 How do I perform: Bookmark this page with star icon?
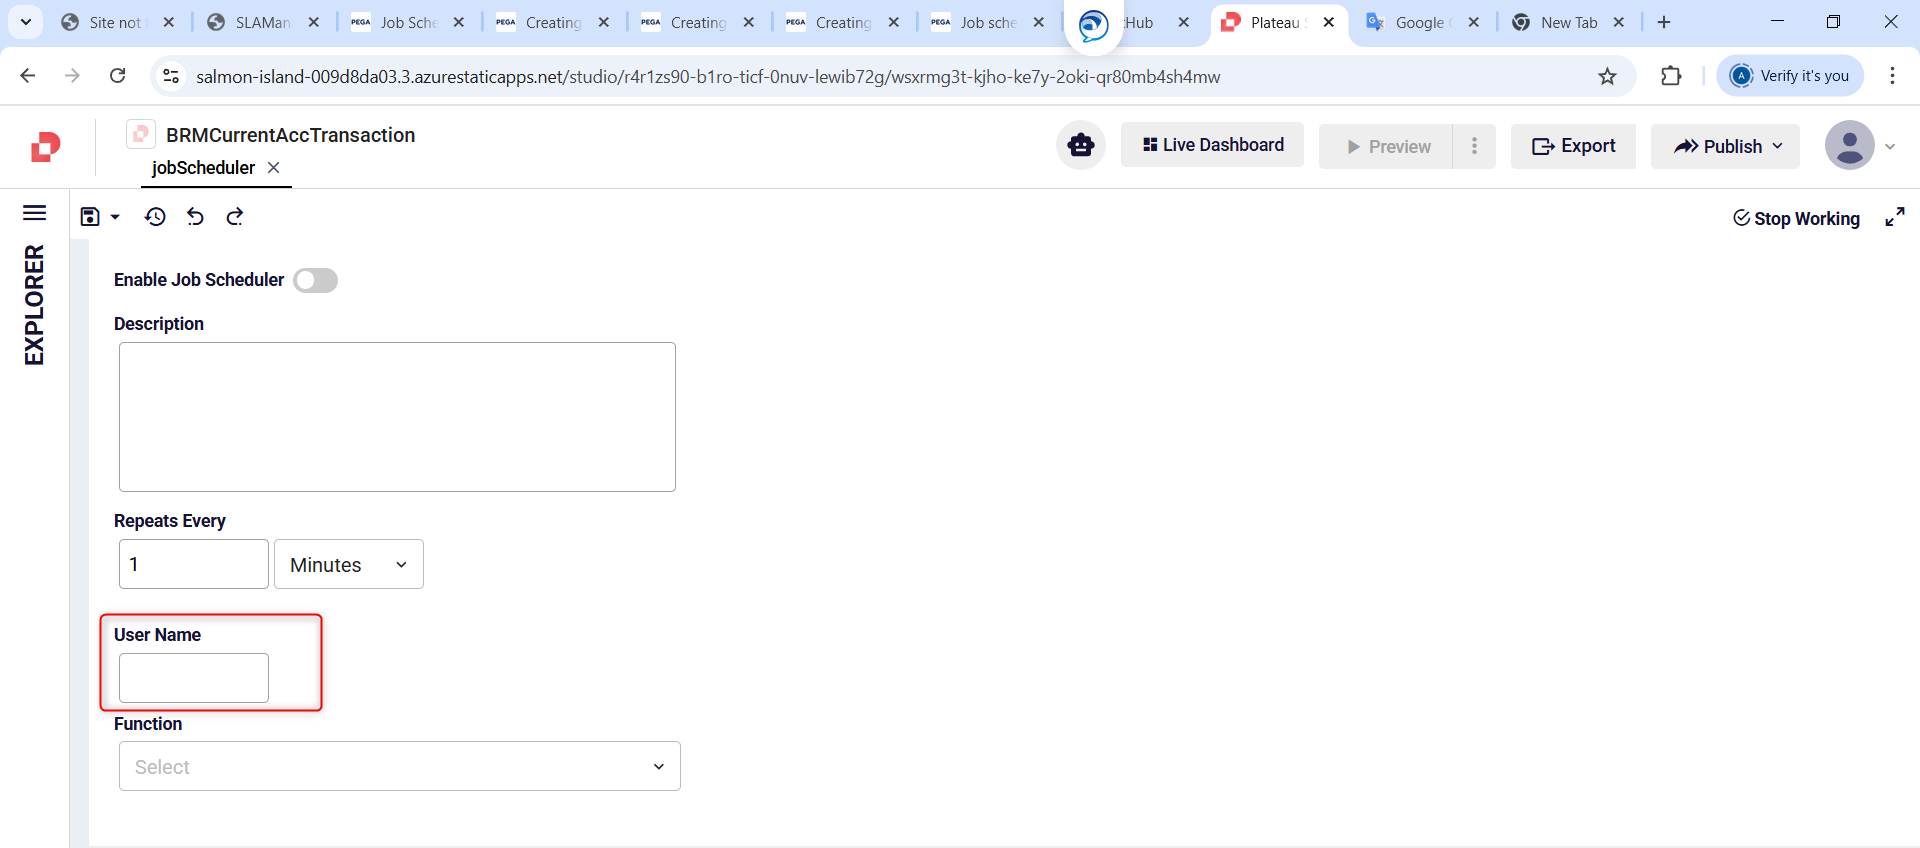(1607, 77)
